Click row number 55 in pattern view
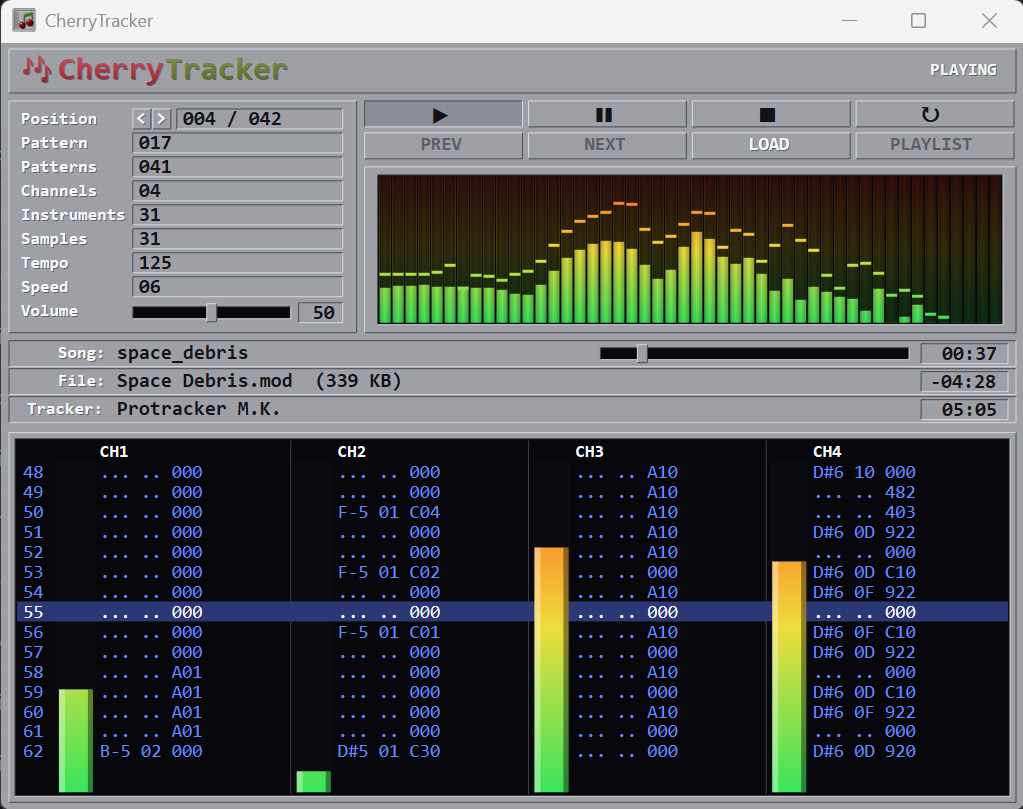Screen dimensions: 1023x809 33,612
